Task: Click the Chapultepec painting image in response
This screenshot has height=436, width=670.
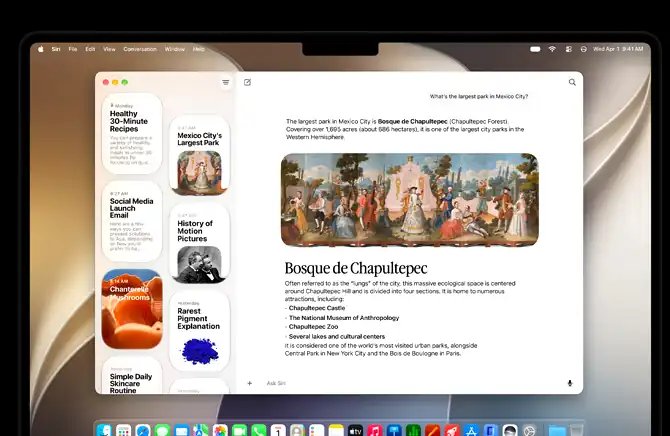Action: point(410,200)
